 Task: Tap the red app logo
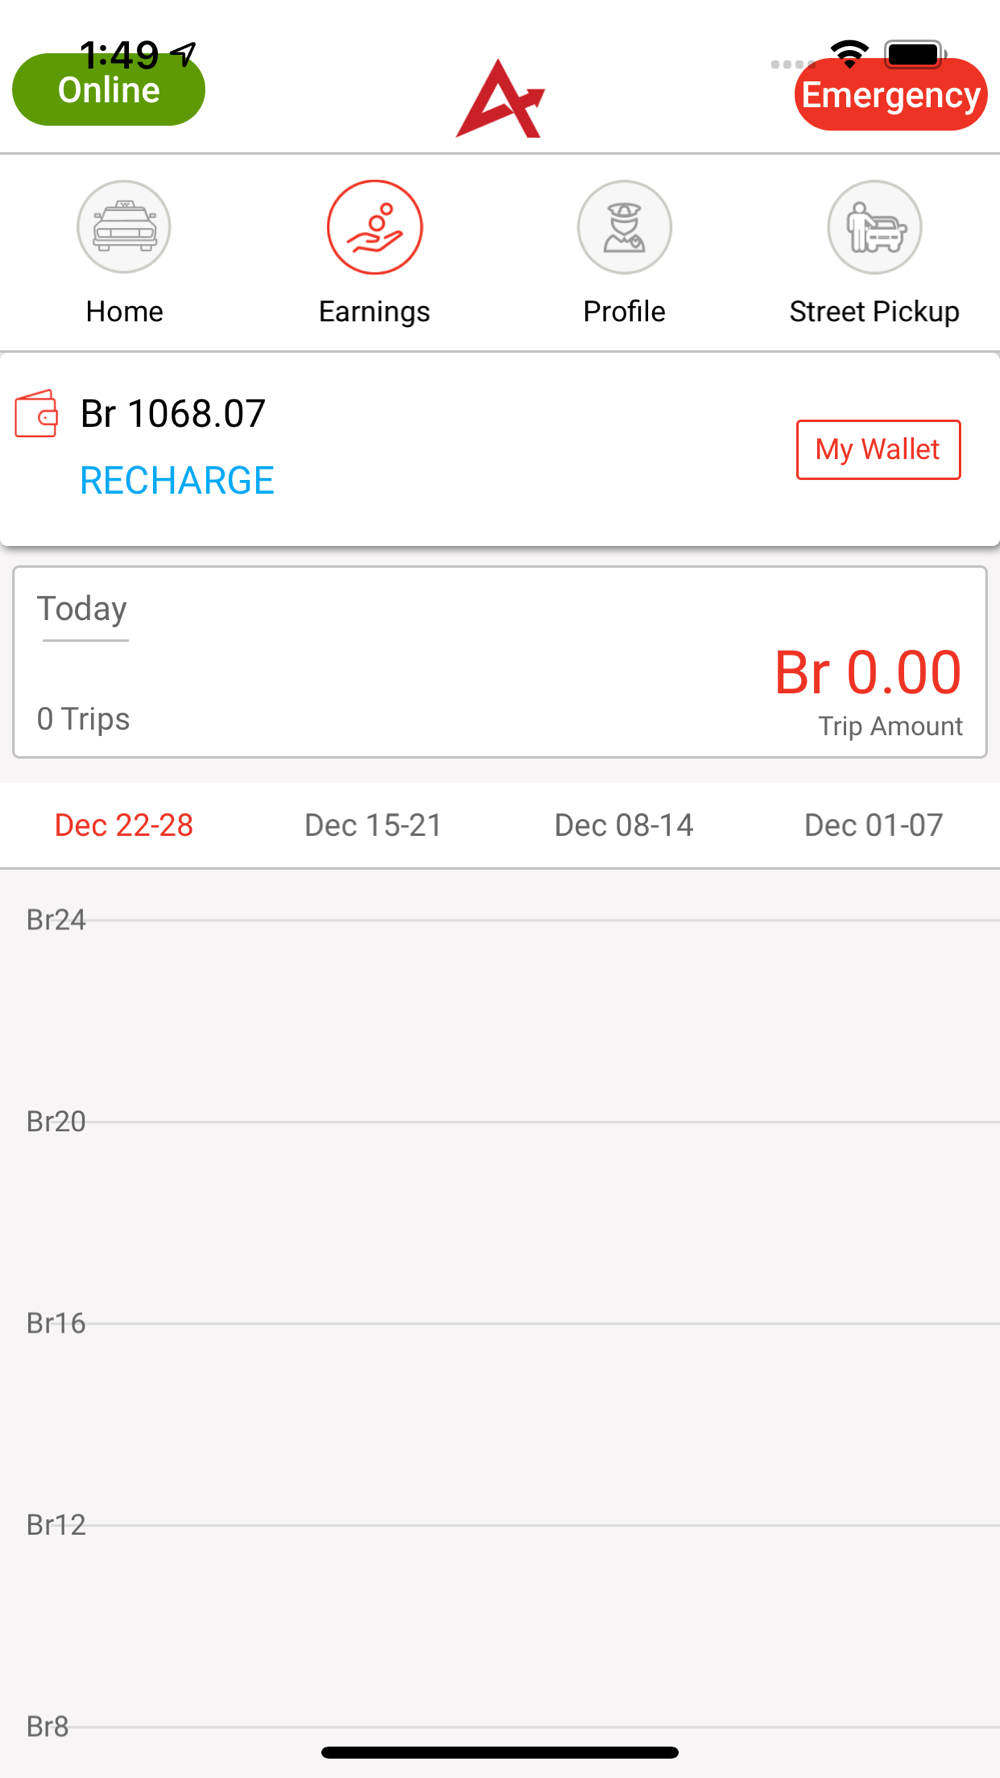500,99
